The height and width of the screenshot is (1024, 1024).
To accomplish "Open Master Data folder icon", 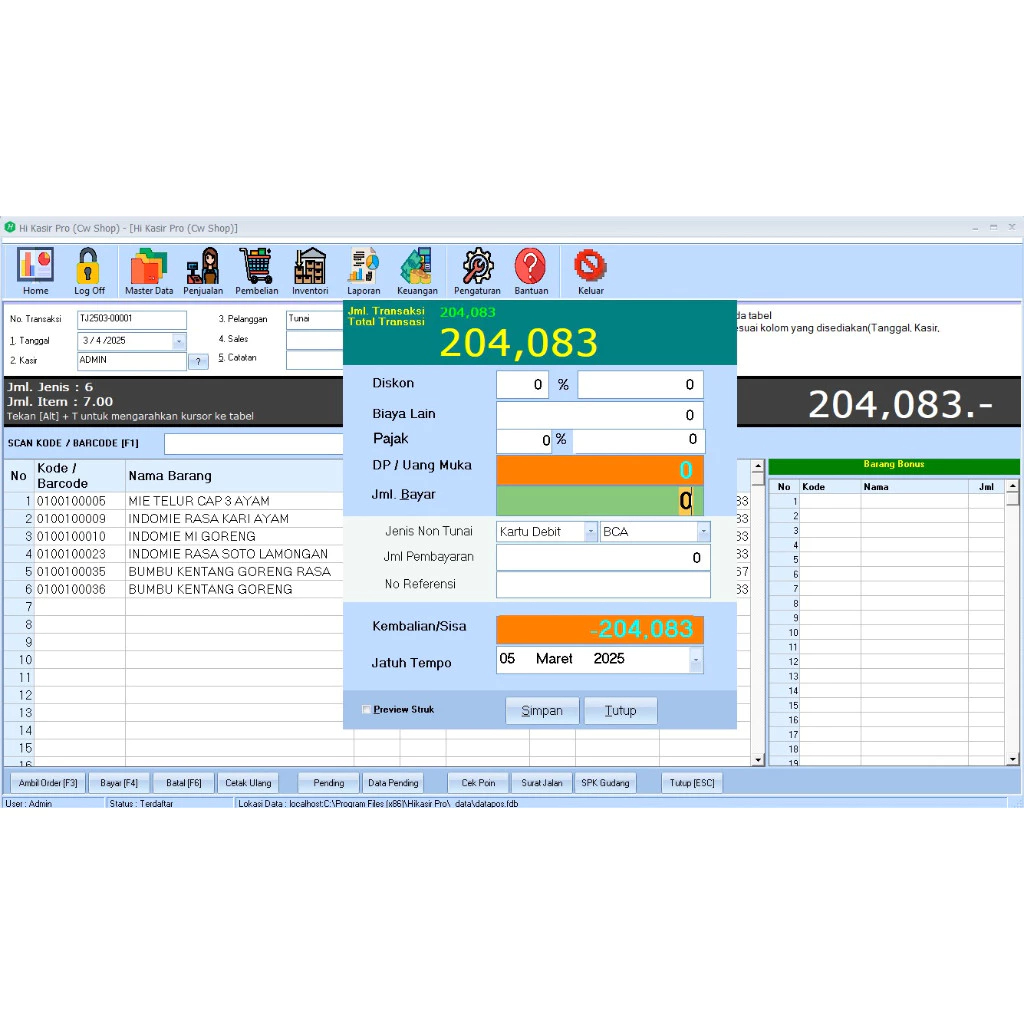I will pos(149,271).
